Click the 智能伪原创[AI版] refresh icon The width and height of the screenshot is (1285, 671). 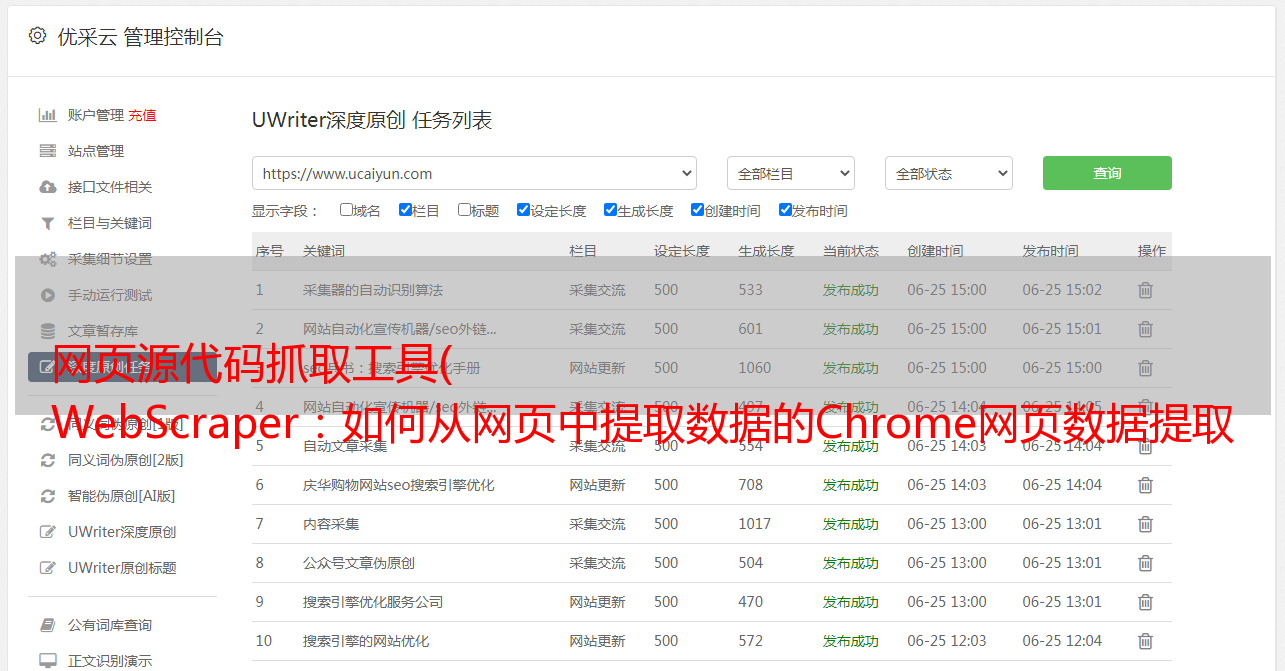47,496
